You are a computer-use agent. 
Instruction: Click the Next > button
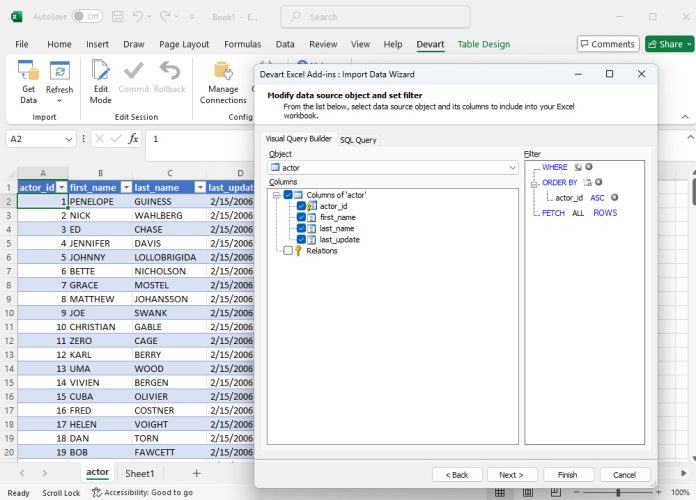tap(512, 474)
